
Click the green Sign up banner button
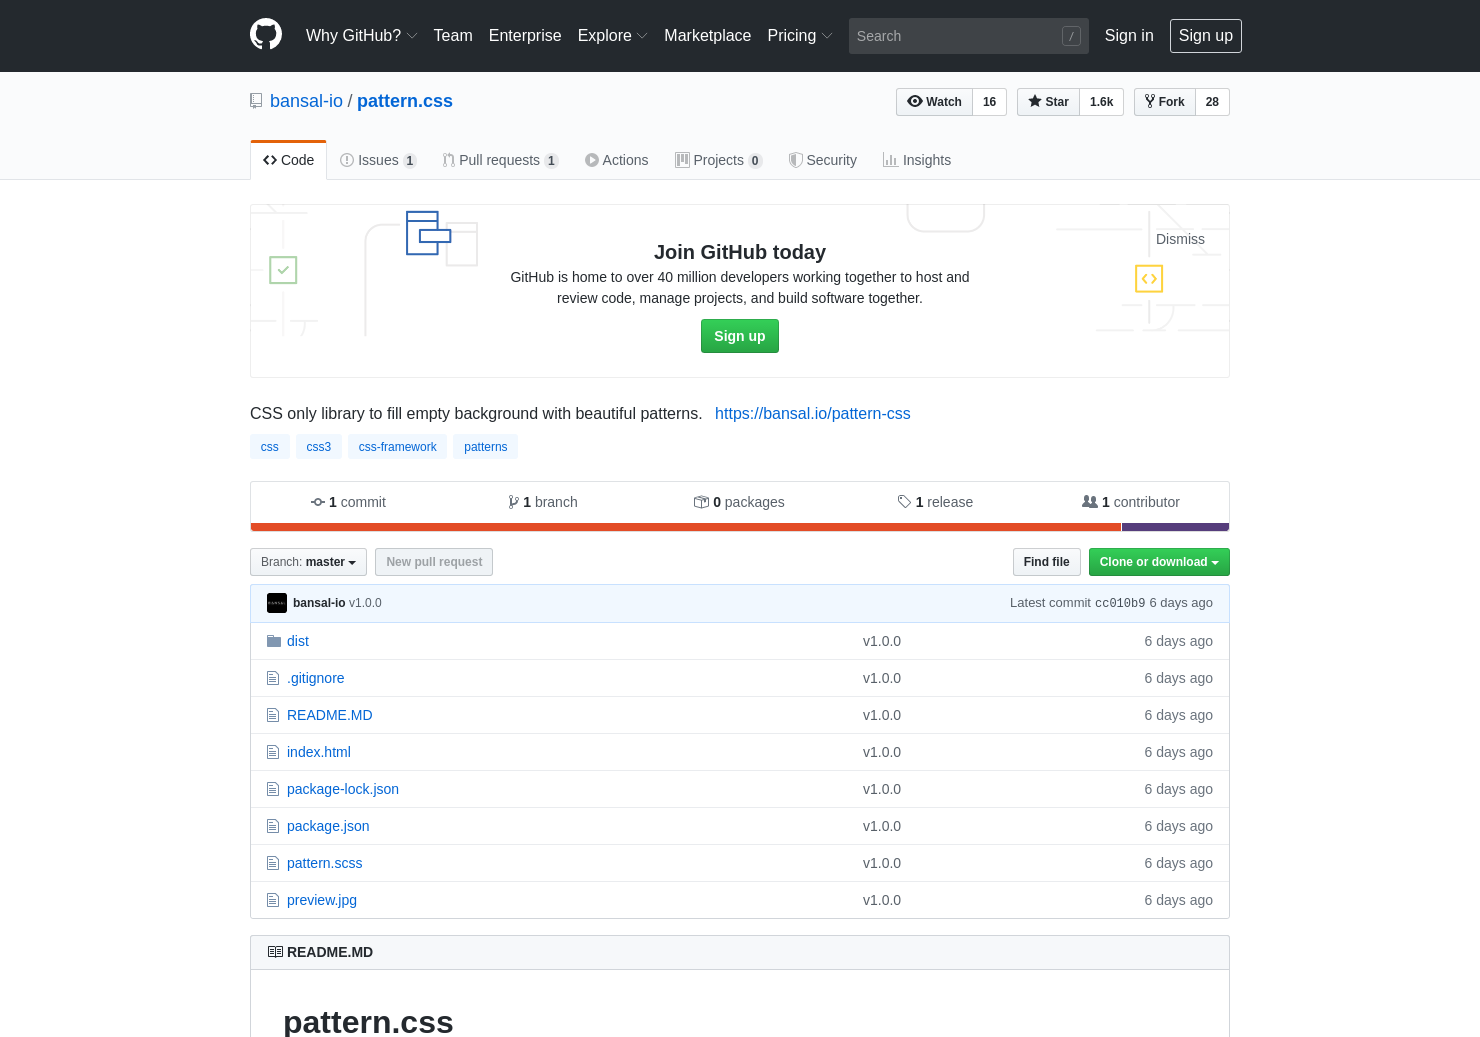click(740, 336)
